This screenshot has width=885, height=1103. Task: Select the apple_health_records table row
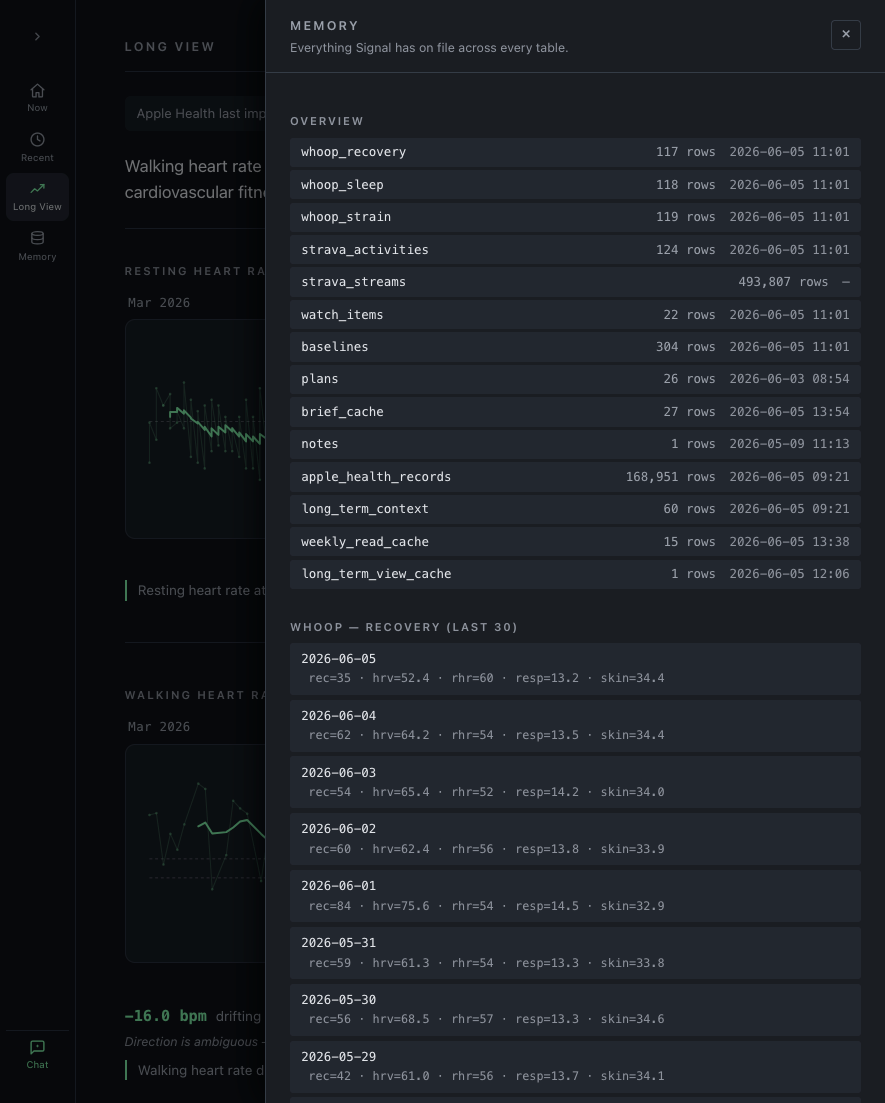[575, 477]
